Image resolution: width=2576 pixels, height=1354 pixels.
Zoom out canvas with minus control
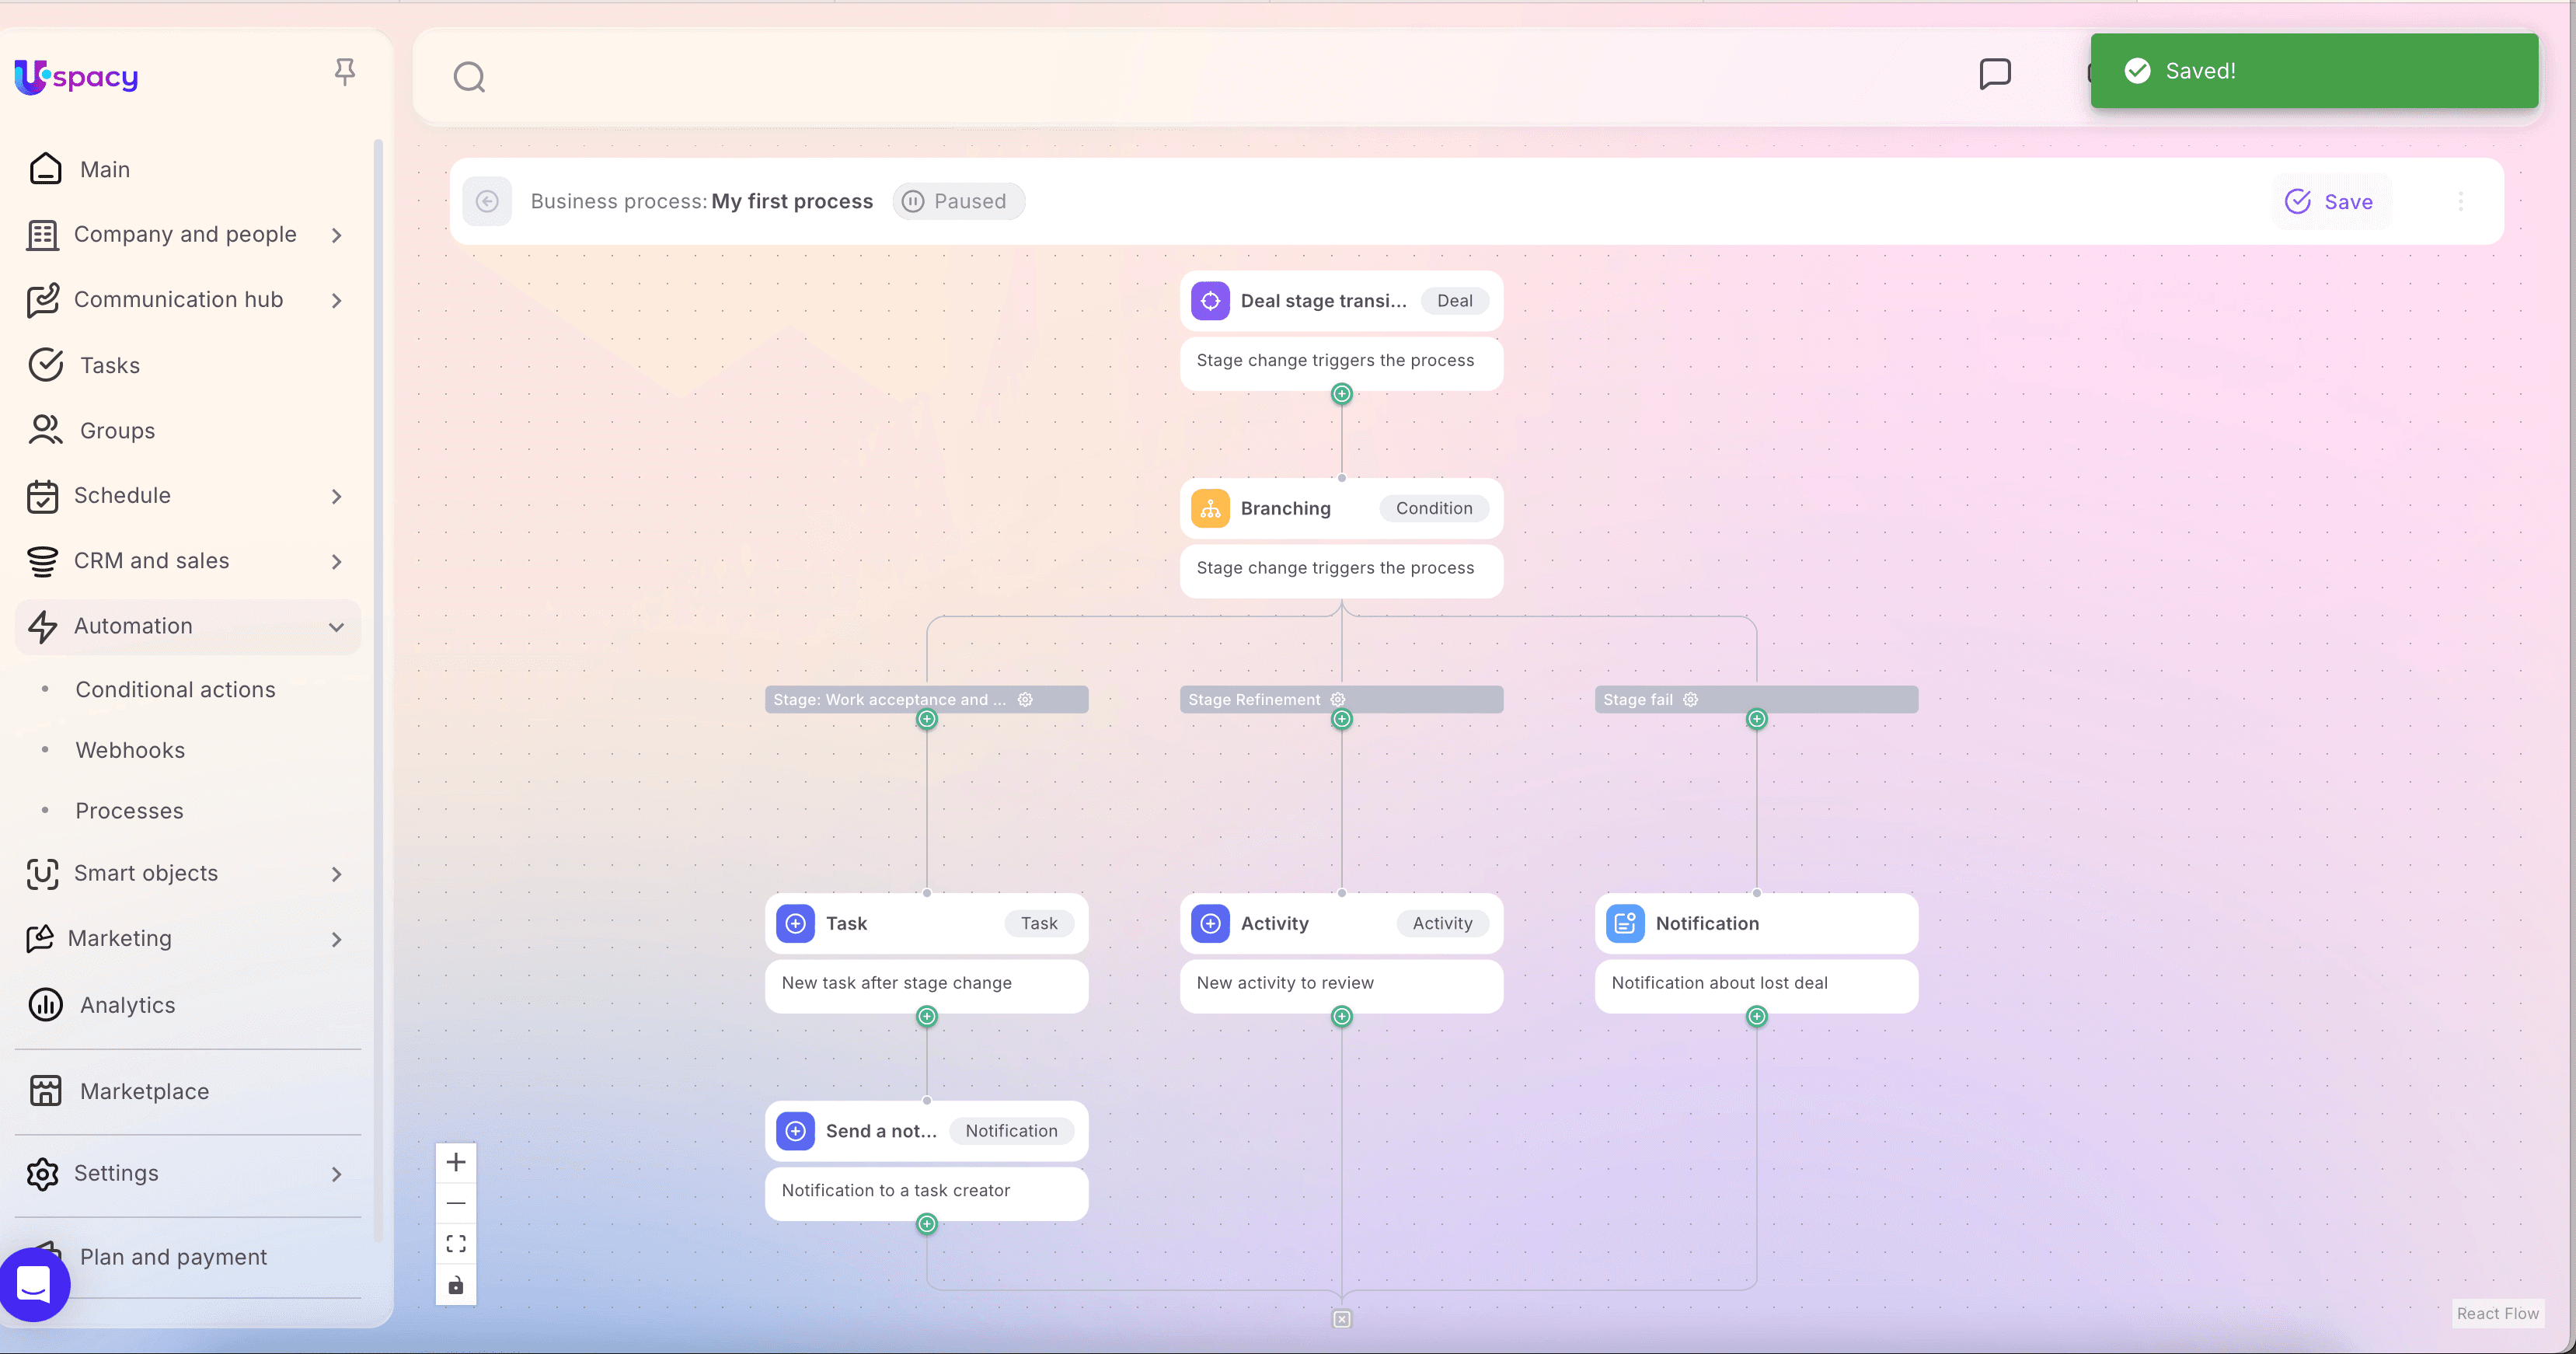click(456, 1203)
